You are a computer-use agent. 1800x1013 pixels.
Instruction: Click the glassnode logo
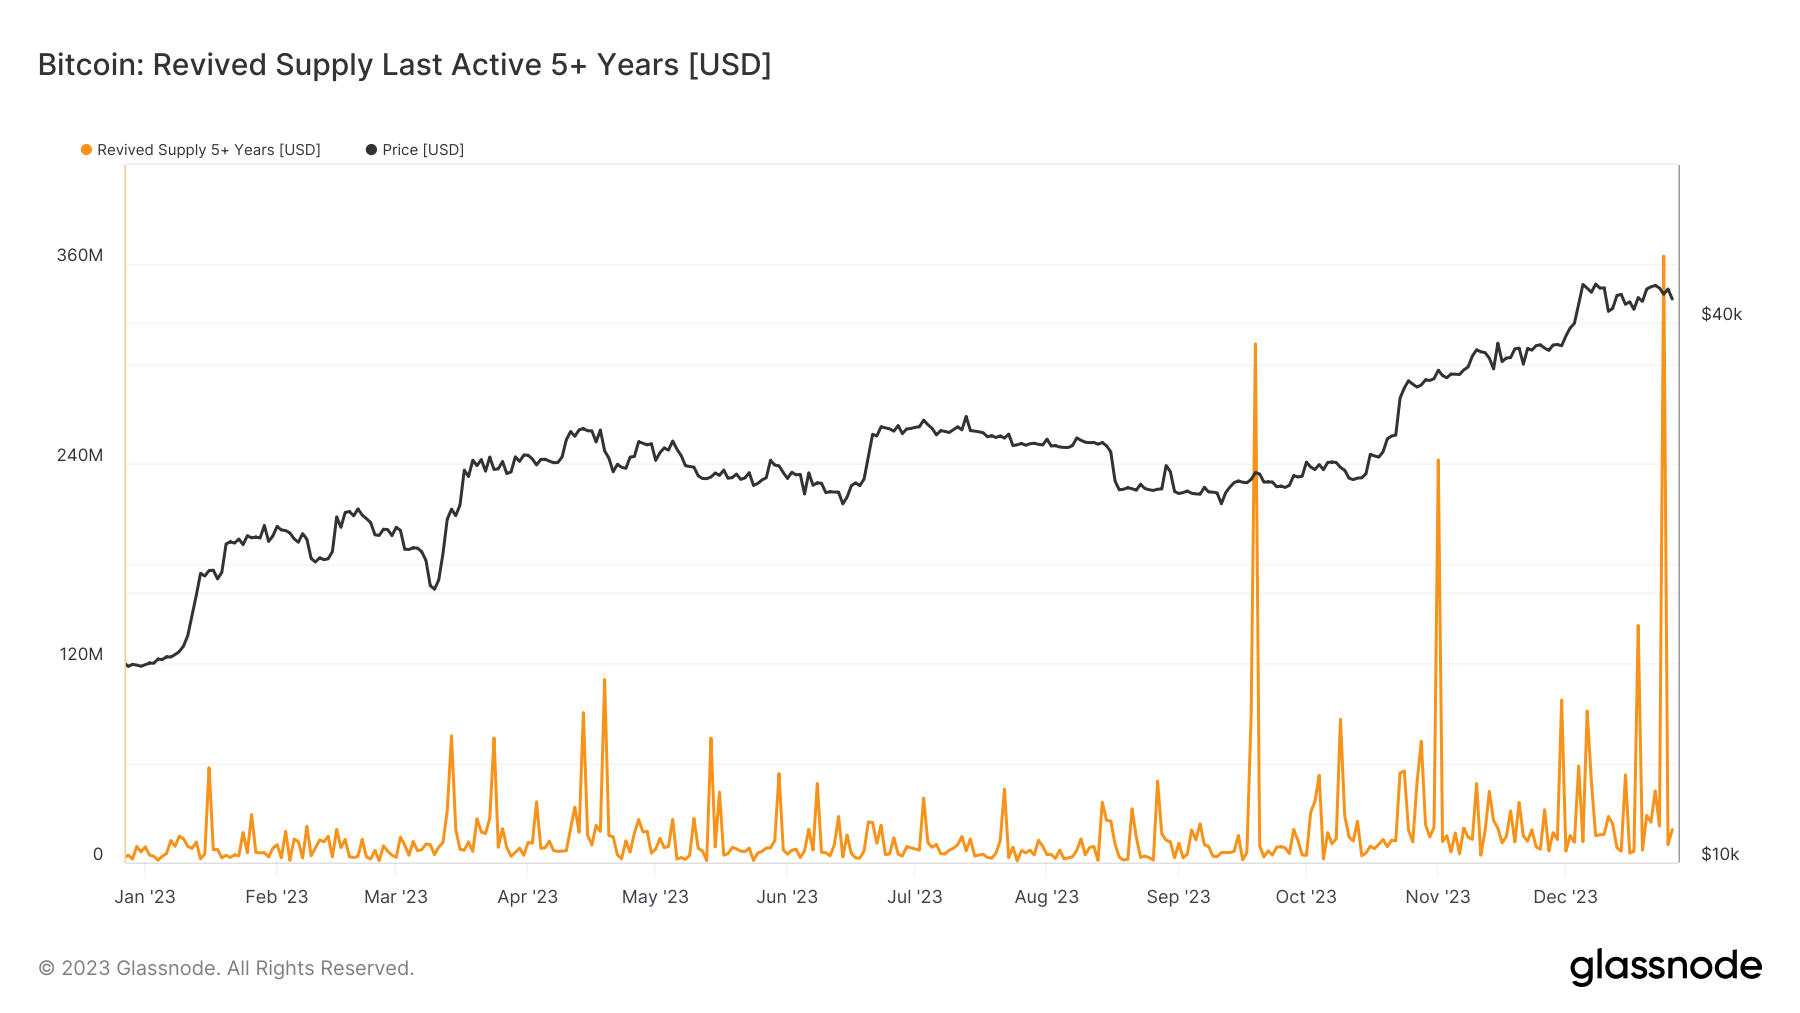[x=1665, y=967]
